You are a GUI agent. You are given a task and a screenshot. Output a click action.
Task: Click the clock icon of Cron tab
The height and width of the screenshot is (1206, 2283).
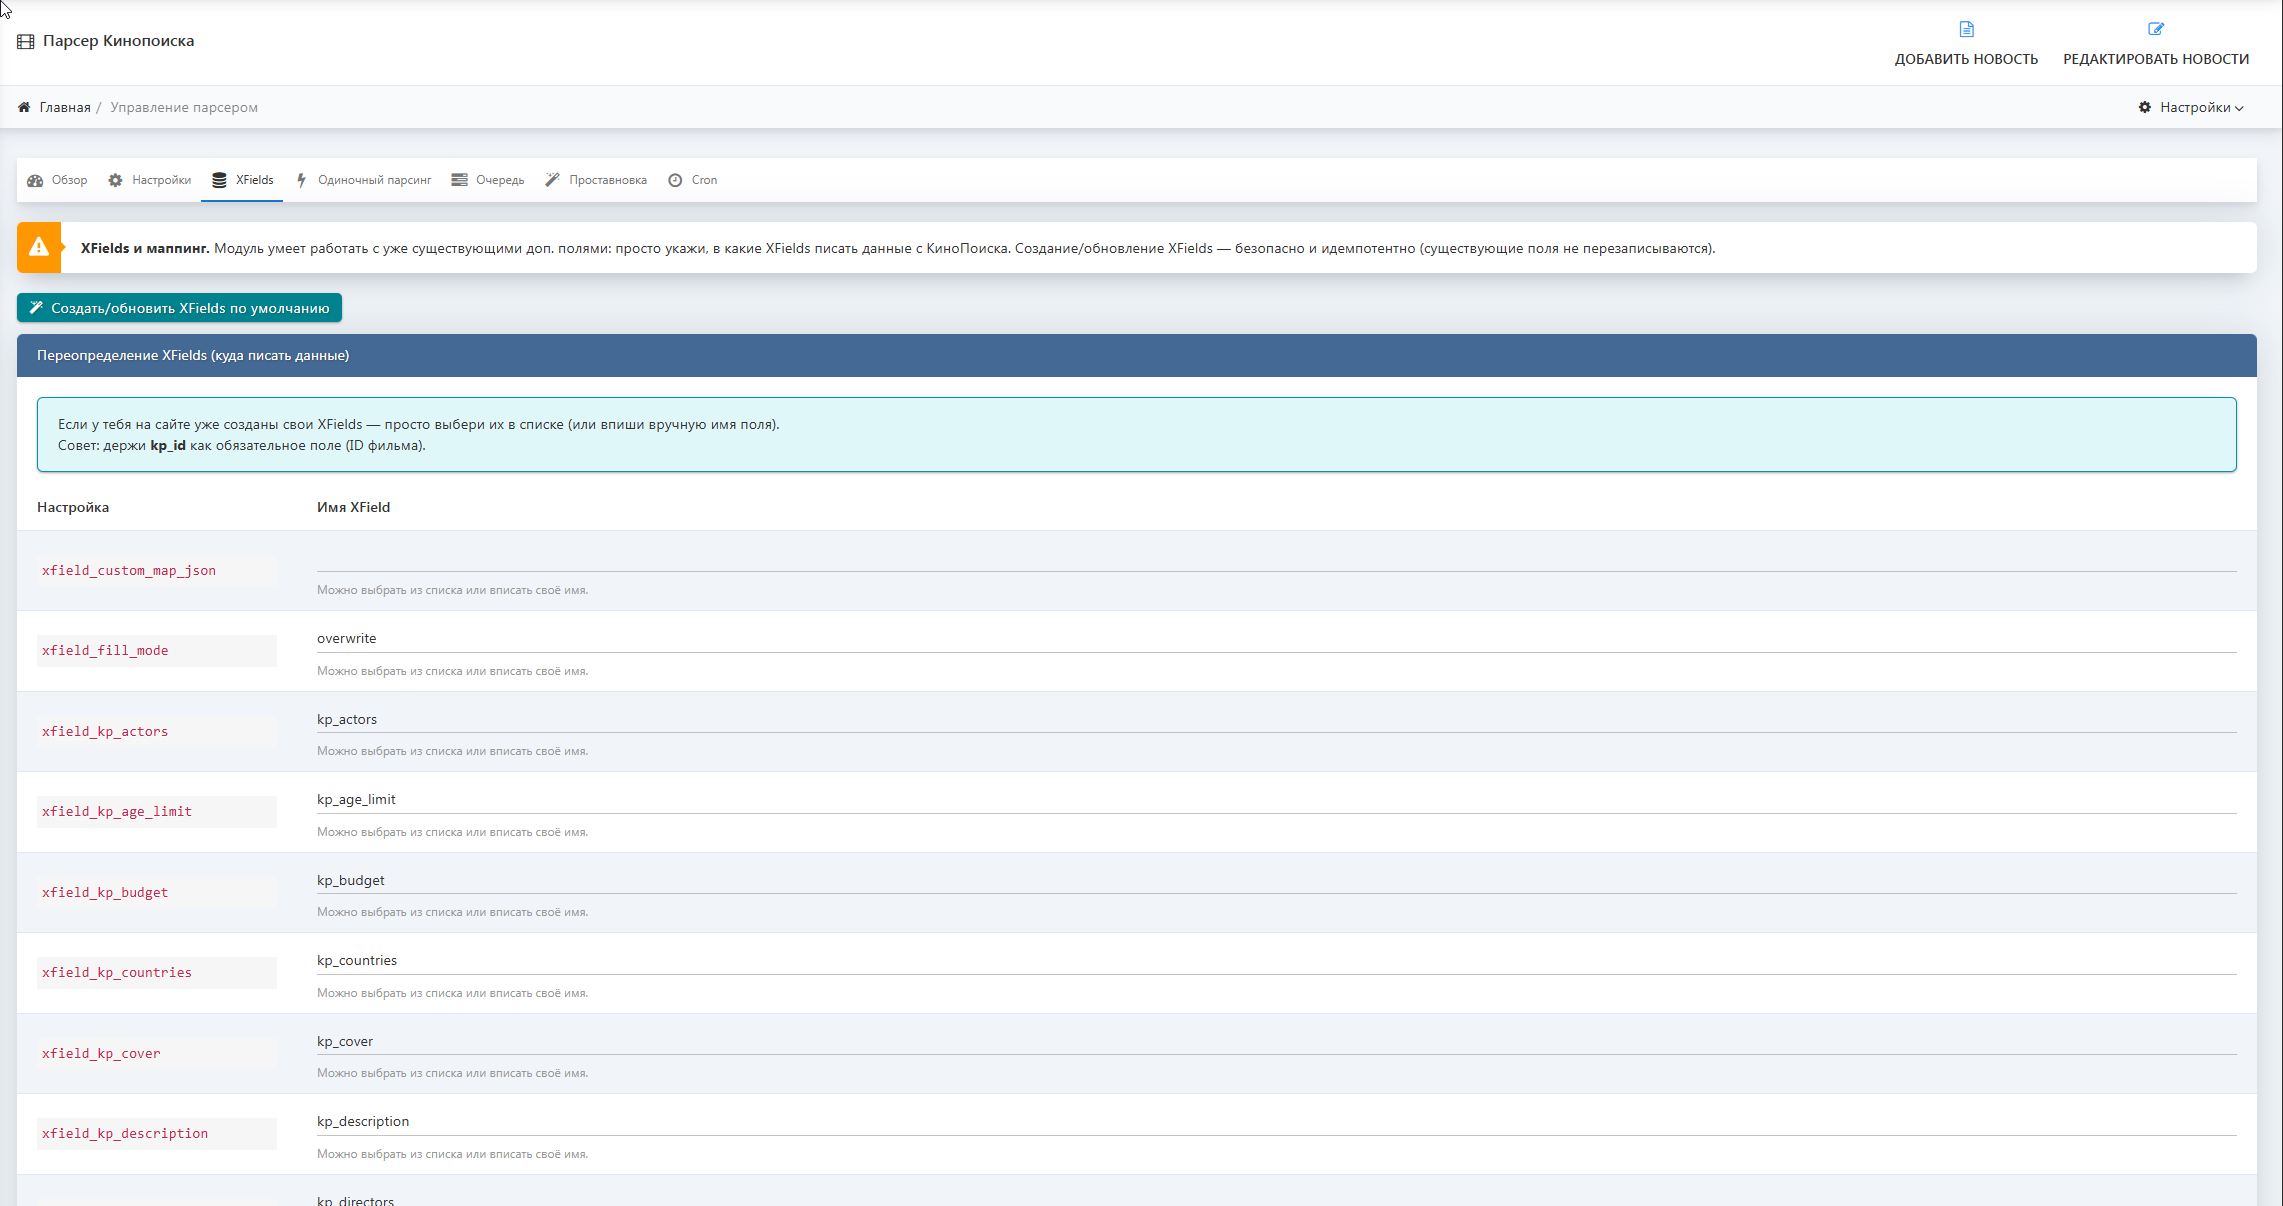pyautogui.click(x=675, y=180)
